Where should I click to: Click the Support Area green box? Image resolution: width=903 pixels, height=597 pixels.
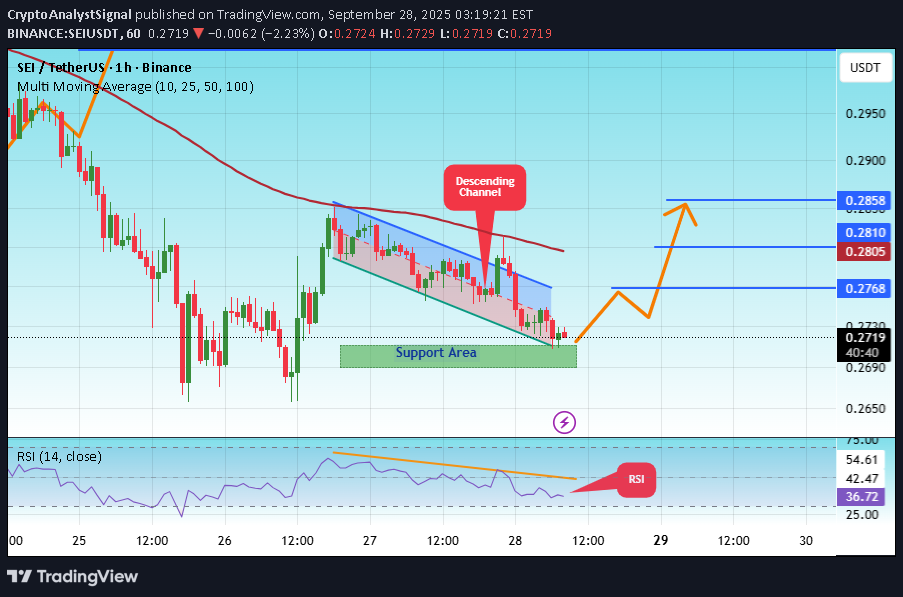pyautogui.click(x=458, y=356)
